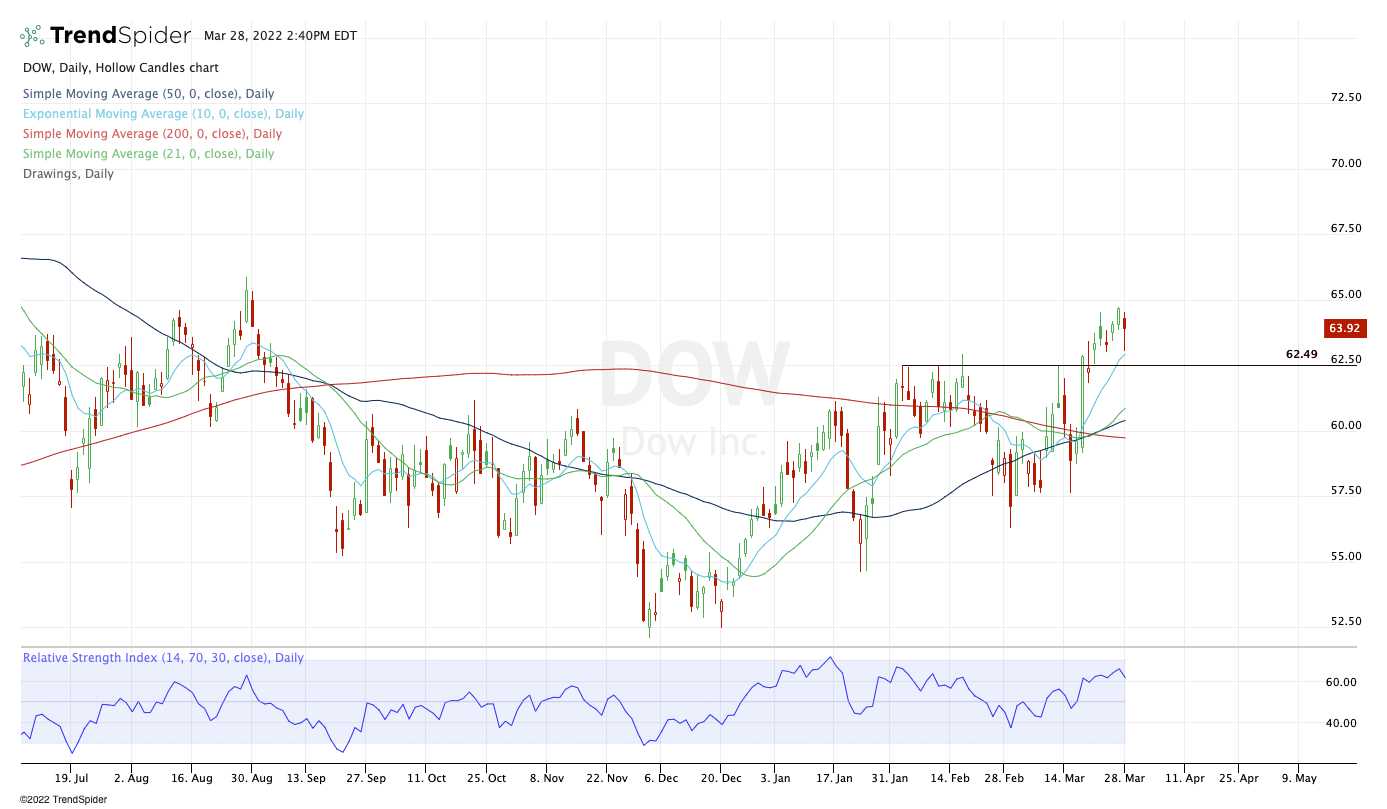Open the Relative Strength Index indicator label

click(x=163, y=658)
